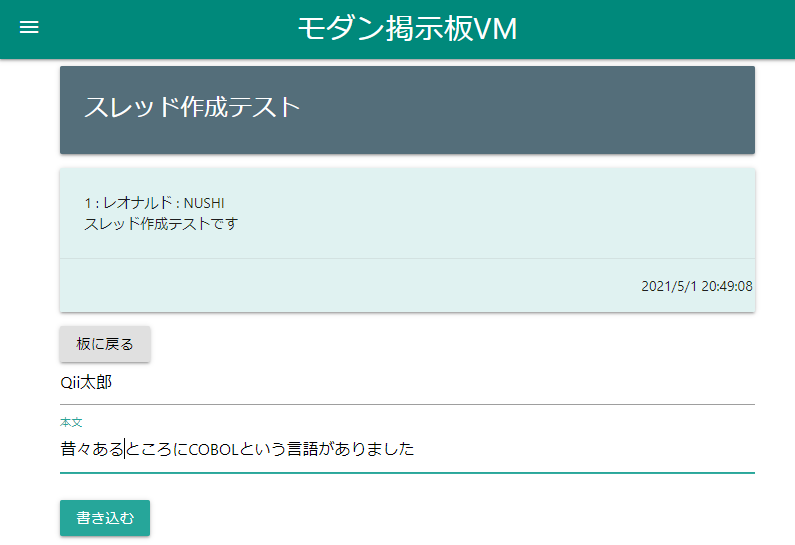This screenshot has height=545, width=795.
Task: Click the スレッド作成テスト thread heading
Action: click(x=192, y=107)
